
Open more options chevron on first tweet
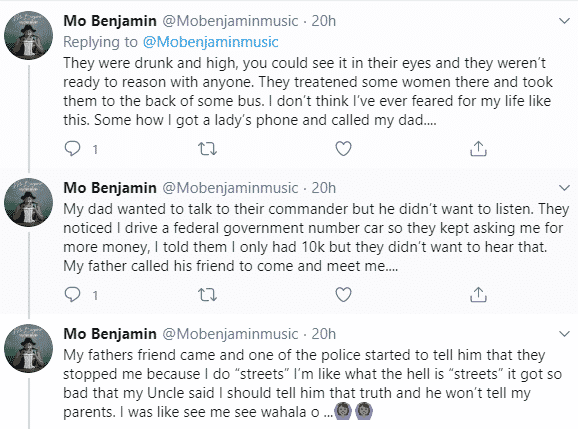pos(564,21)
